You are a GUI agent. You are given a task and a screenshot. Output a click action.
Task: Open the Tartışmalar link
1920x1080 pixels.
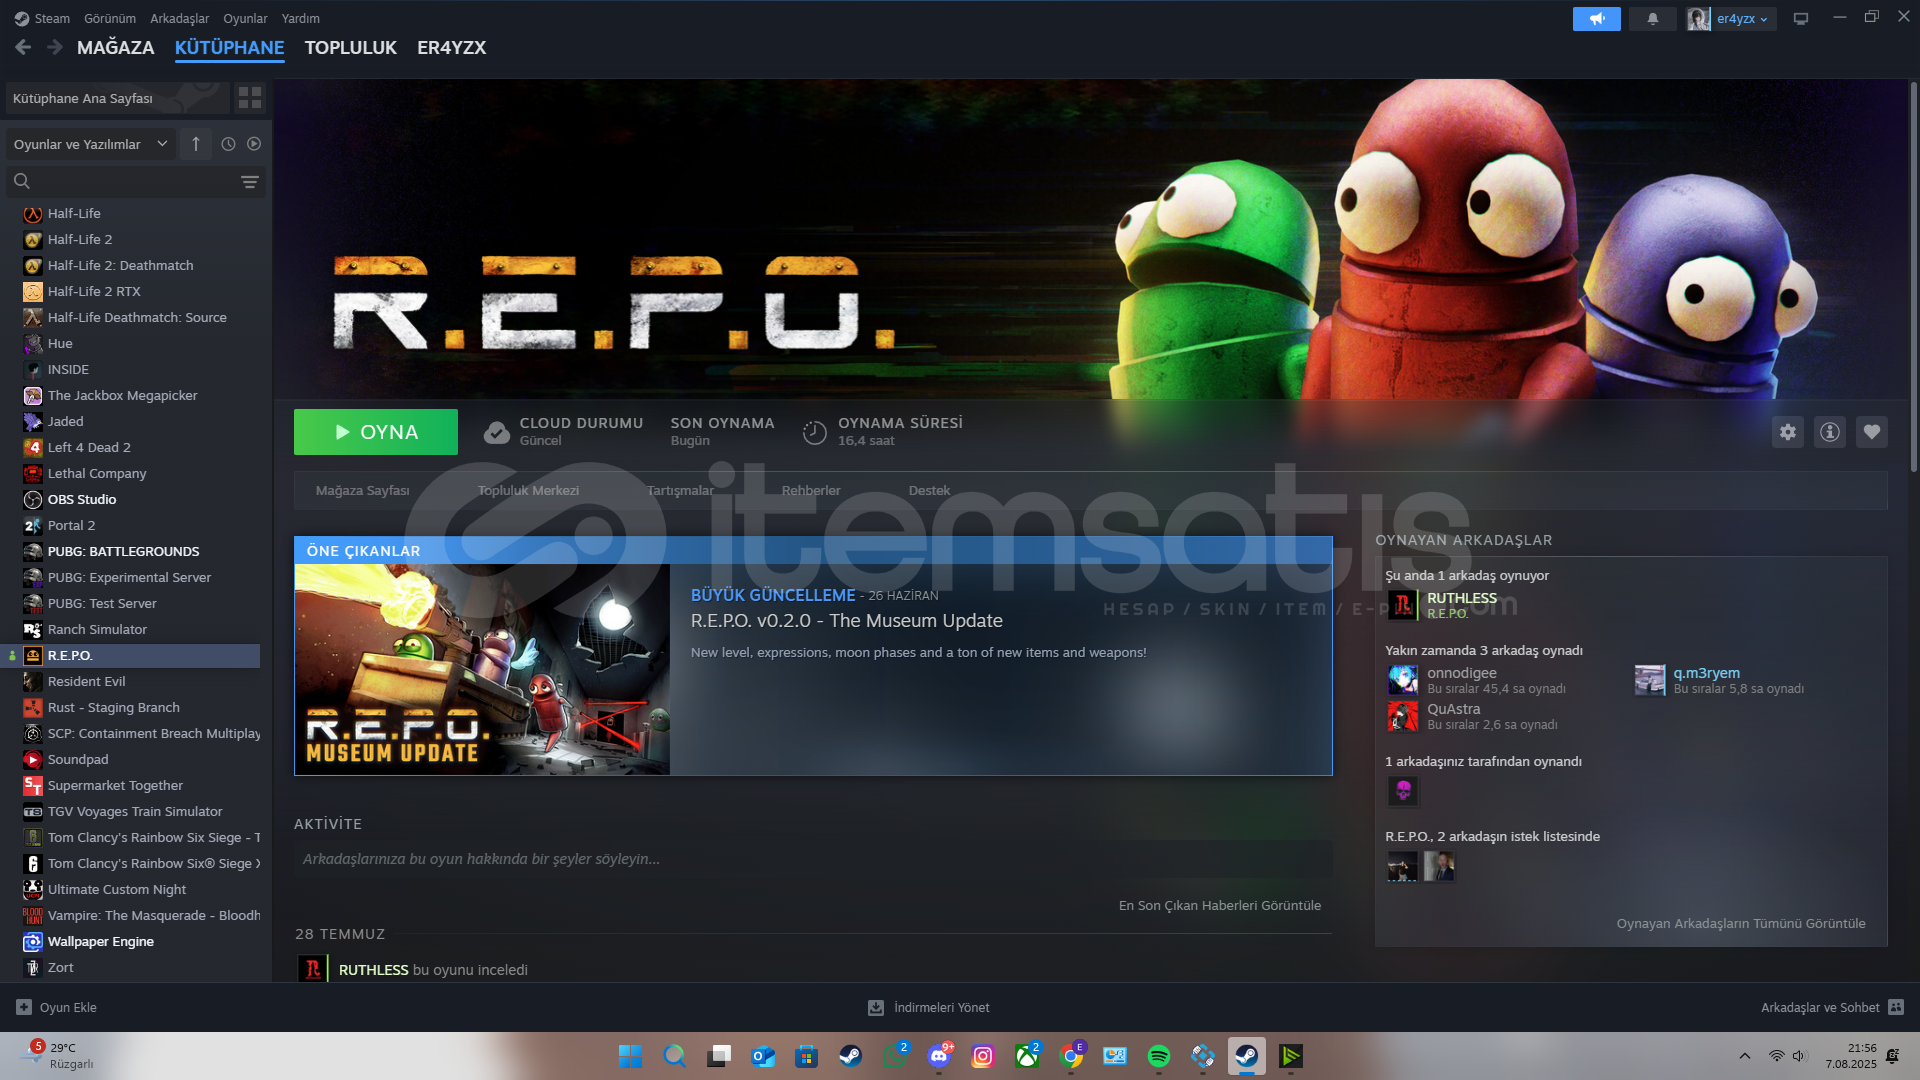tap(680, 491)
